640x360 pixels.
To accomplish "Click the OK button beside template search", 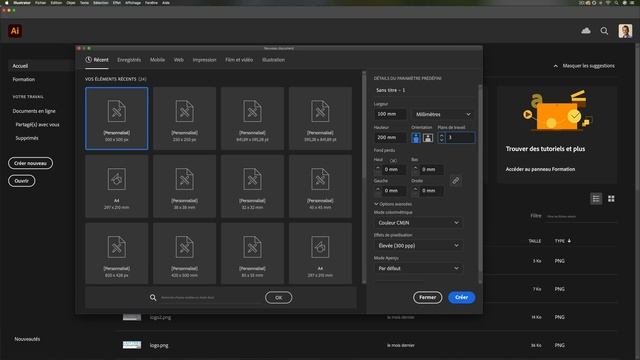I will click(x=278, y=298).
